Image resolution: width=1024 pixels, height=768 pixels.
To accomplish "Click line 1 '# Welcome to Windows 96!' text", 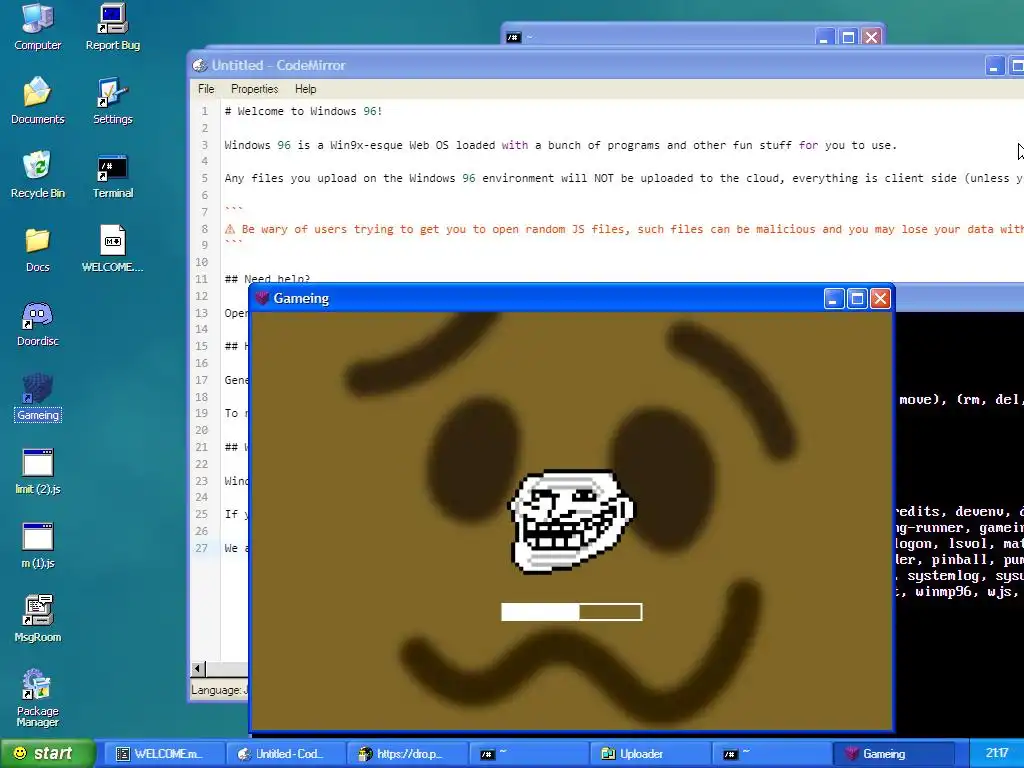I will pos(303,111).
